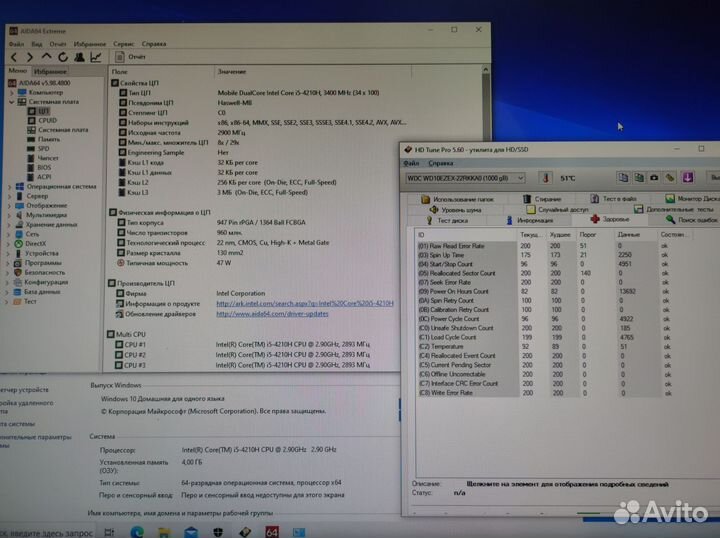Open the HD Tune Справка menu
Viewport: 720px width, 538px height.
tap(440, 163)
